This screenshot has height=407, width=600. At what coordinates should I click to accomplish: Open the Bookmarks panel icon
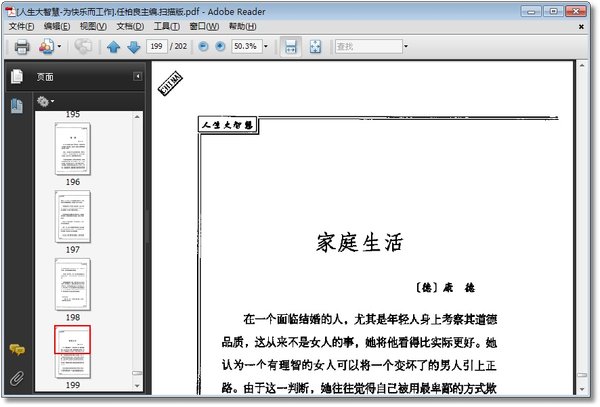[x=17, y=106]
